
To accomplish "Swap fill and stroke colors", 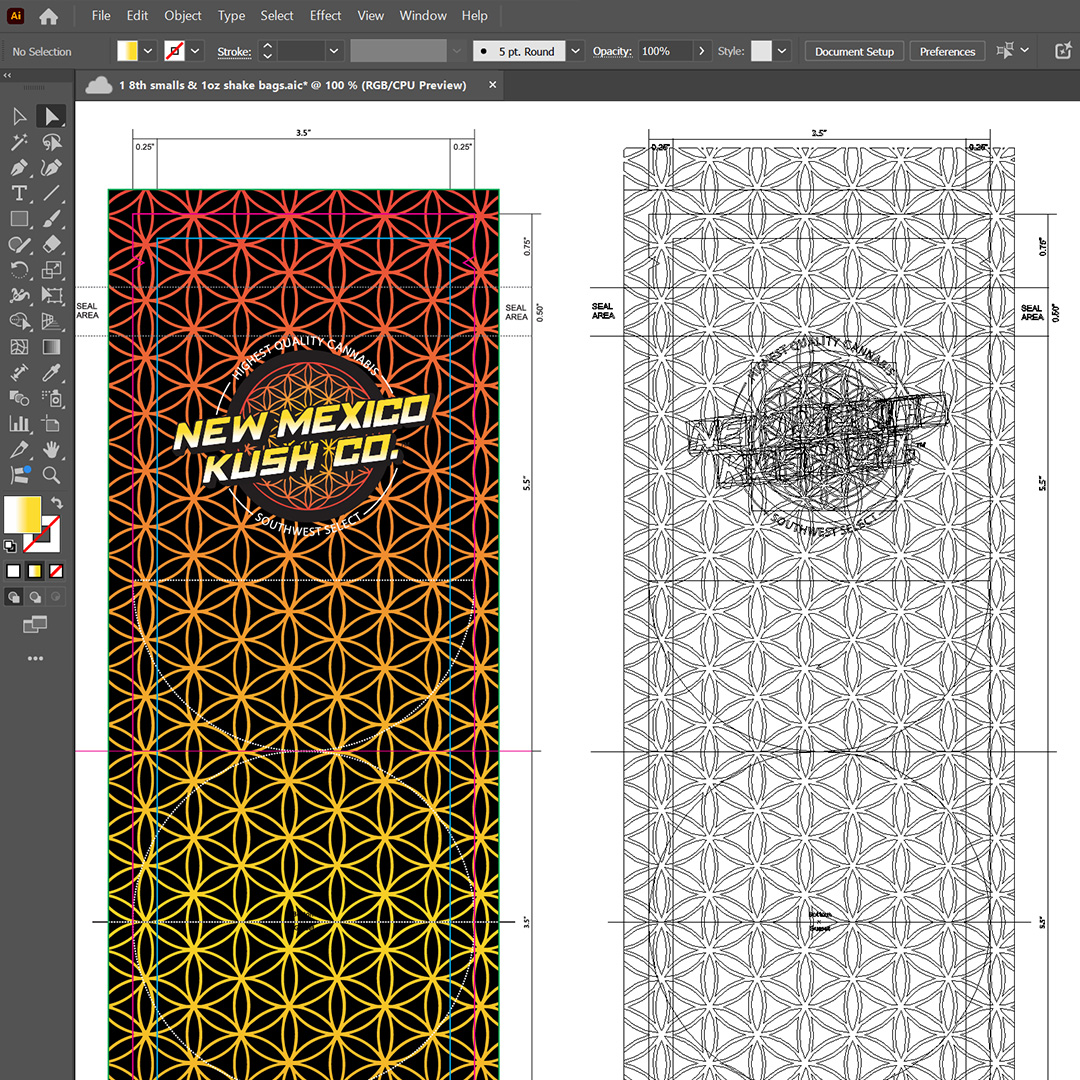I will tap(57, 503).
